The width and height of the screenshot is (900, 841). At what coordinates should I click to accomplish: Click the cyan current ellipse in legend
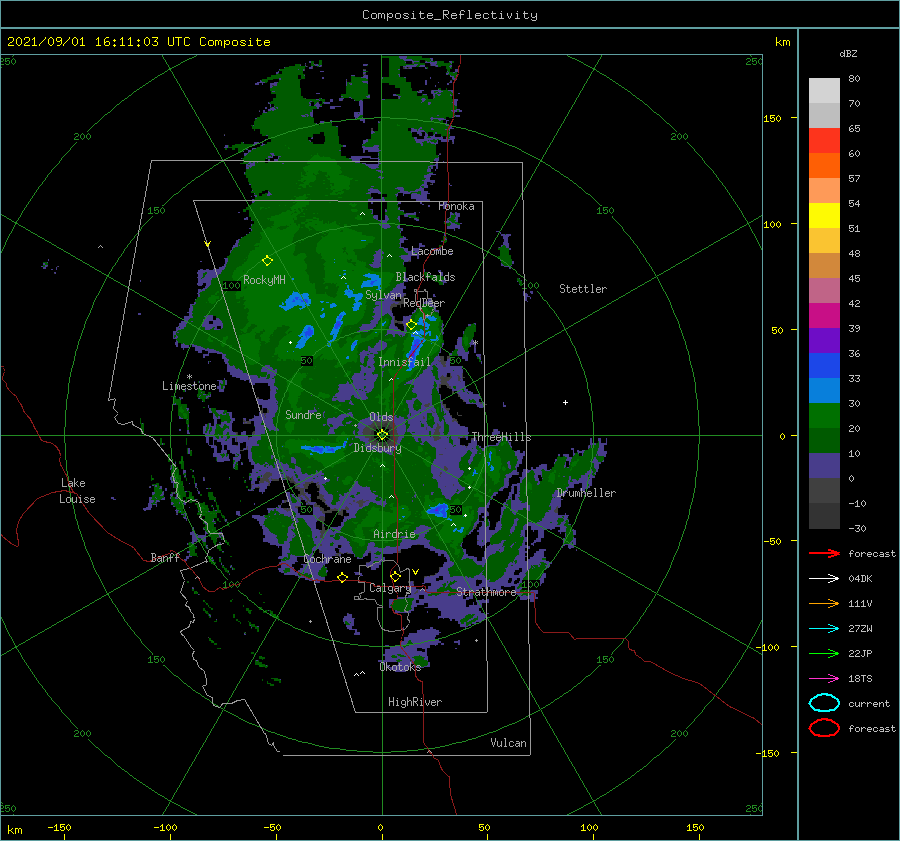[824, 703]
